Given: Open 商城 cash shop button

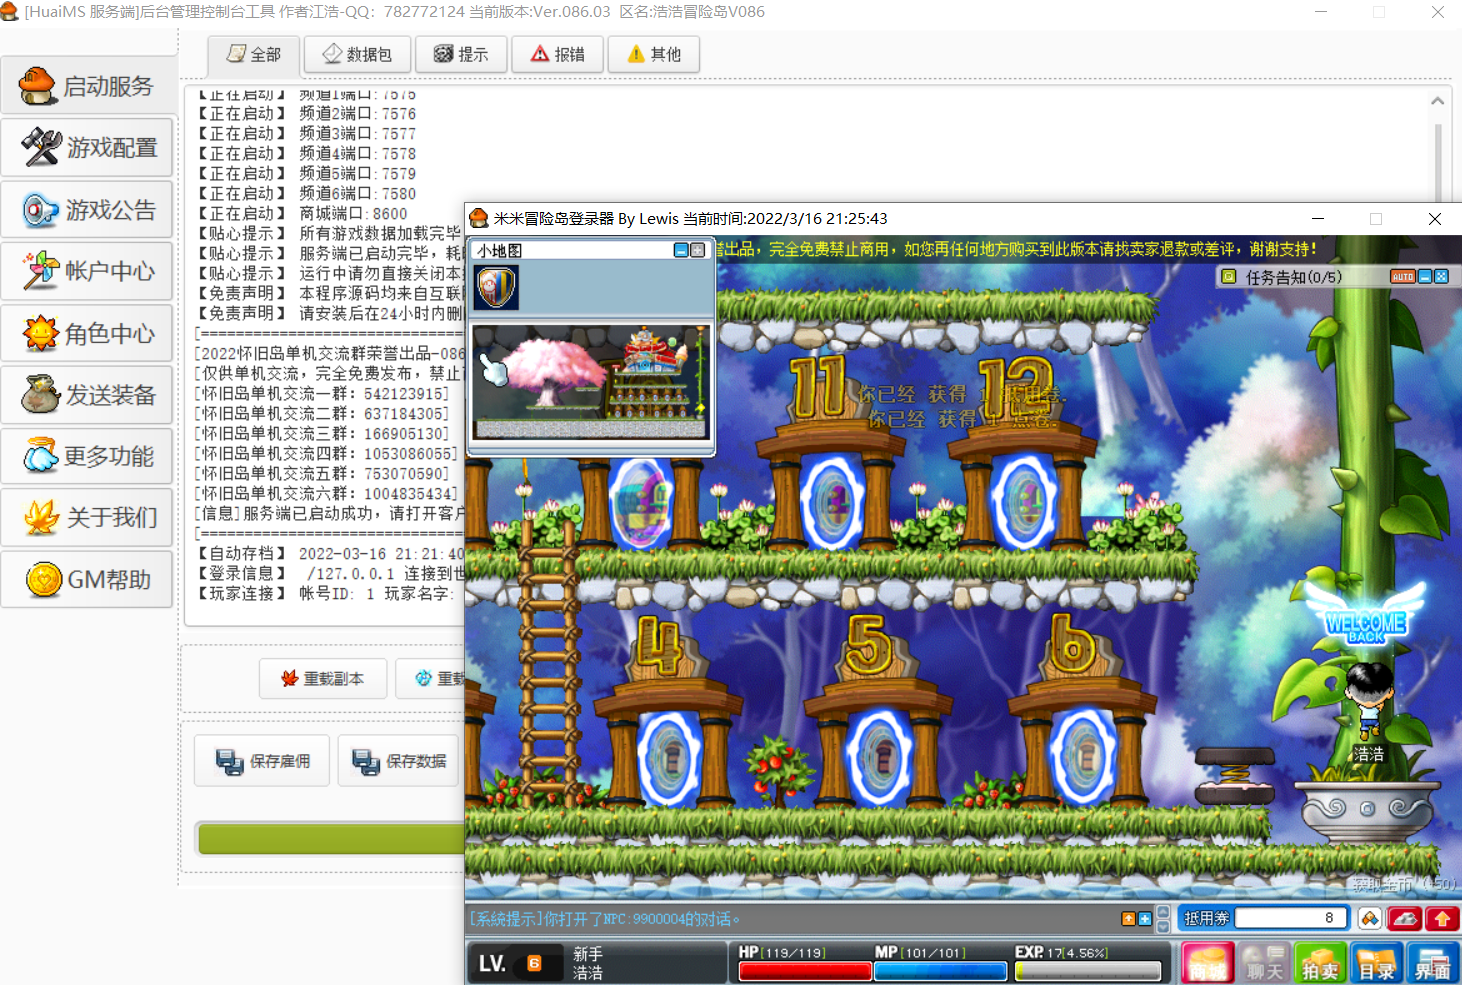Looking at the screenshot, I should pos(1208,963).
